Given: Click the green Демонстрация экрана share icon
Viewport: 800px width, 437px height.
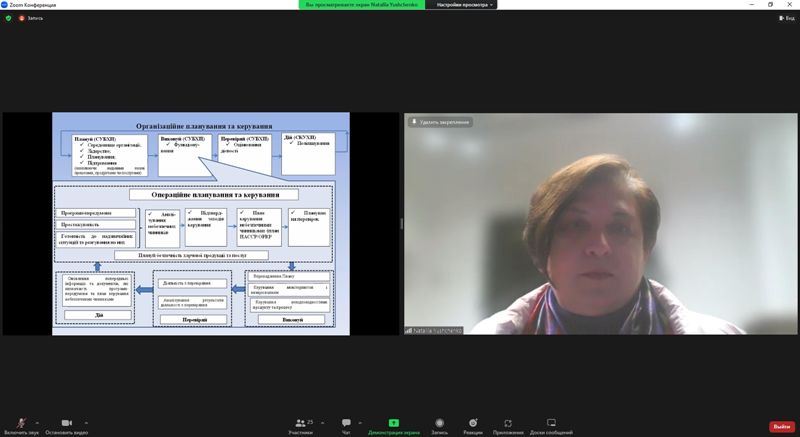Looking at the screenshot, I should pyautogui.click(x=394, y=423).
